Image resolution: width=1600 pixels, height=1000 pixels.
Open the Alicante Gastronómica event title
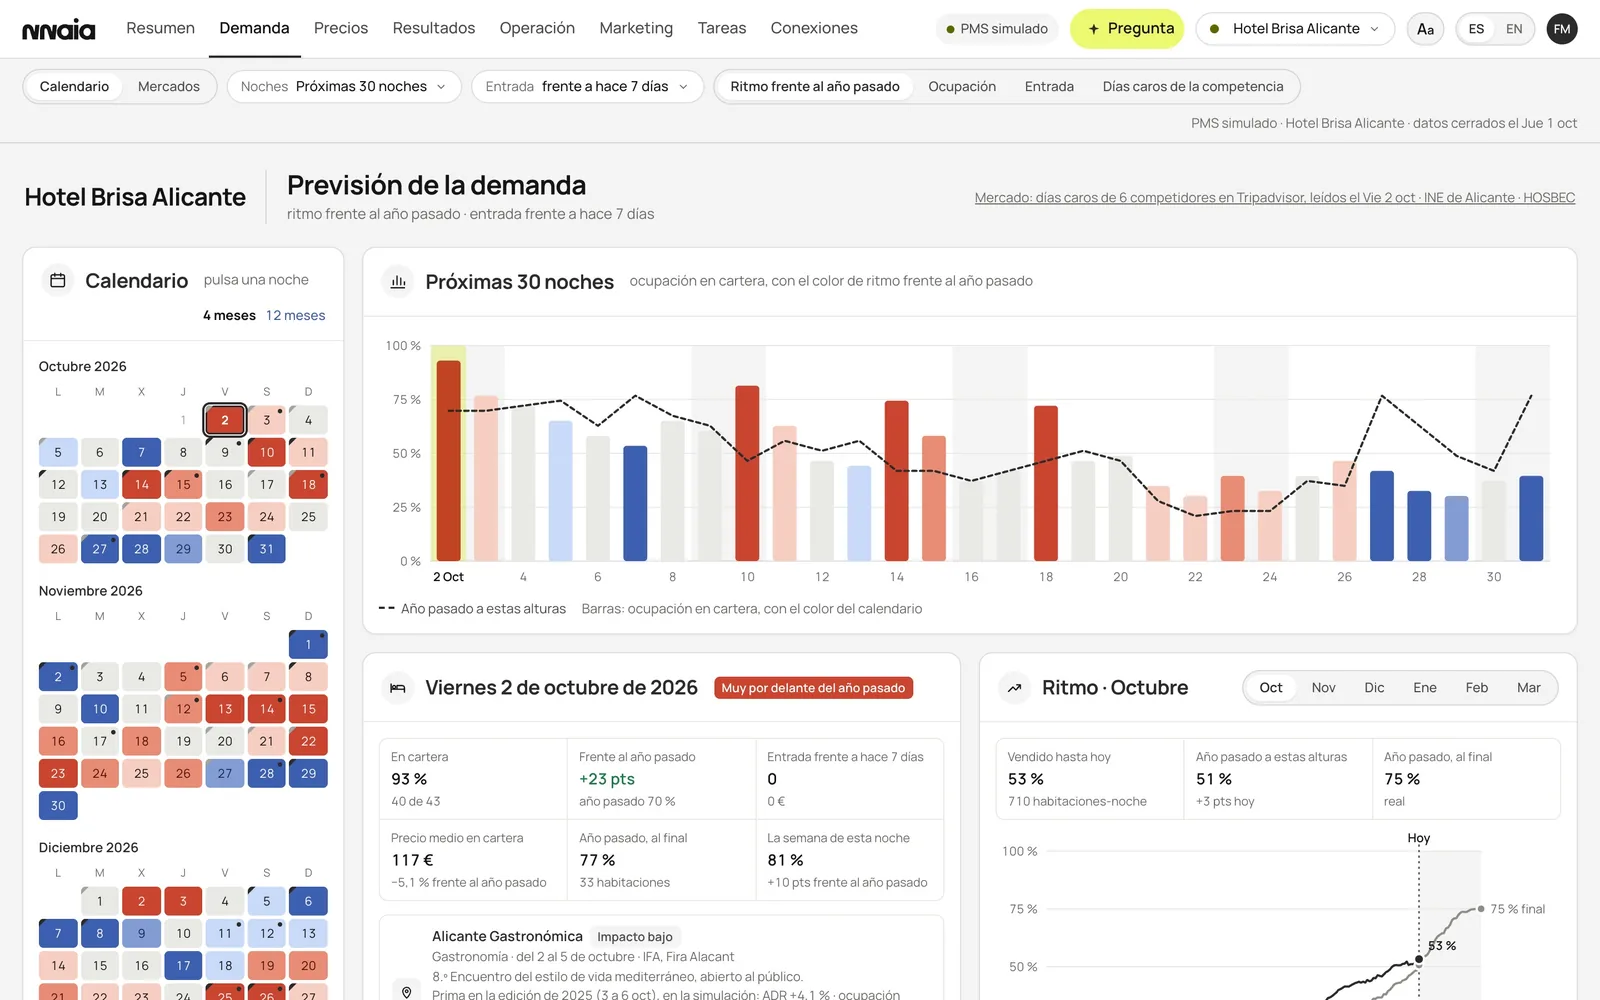point(507,936)
